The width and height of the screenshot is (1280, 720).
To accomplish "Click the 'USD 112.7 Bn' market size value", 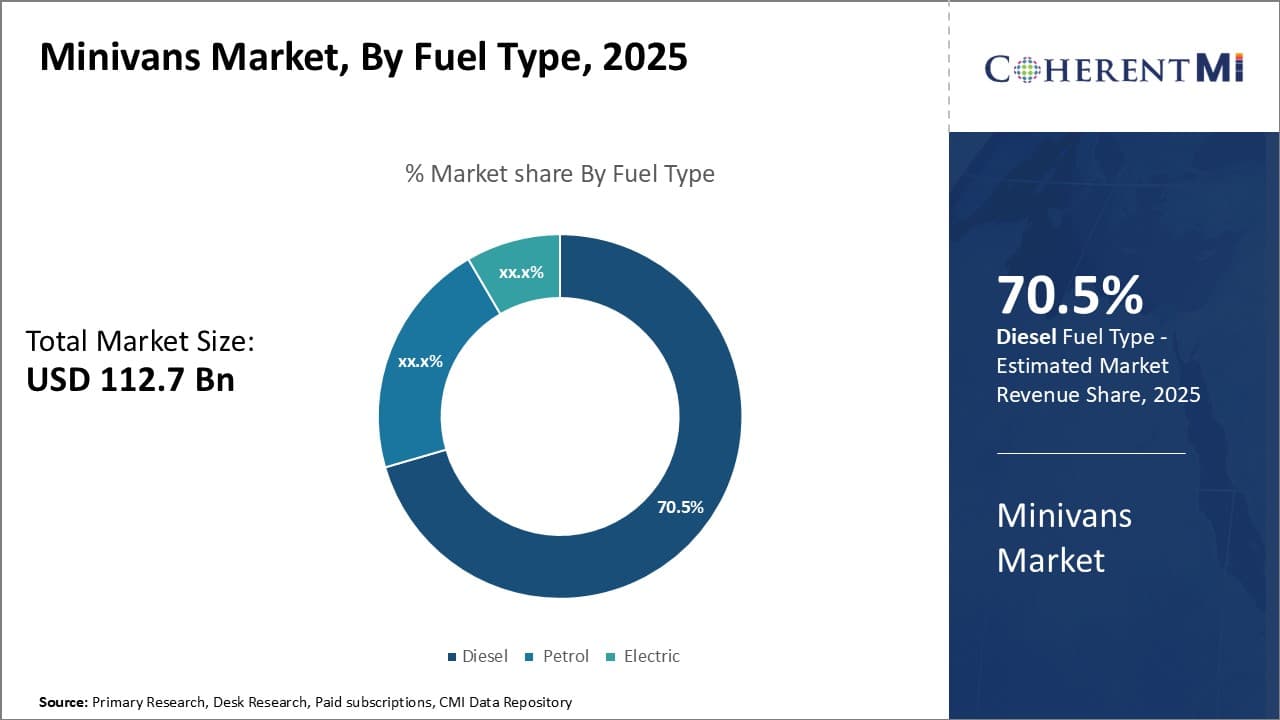I will click(x=130, y=380).
